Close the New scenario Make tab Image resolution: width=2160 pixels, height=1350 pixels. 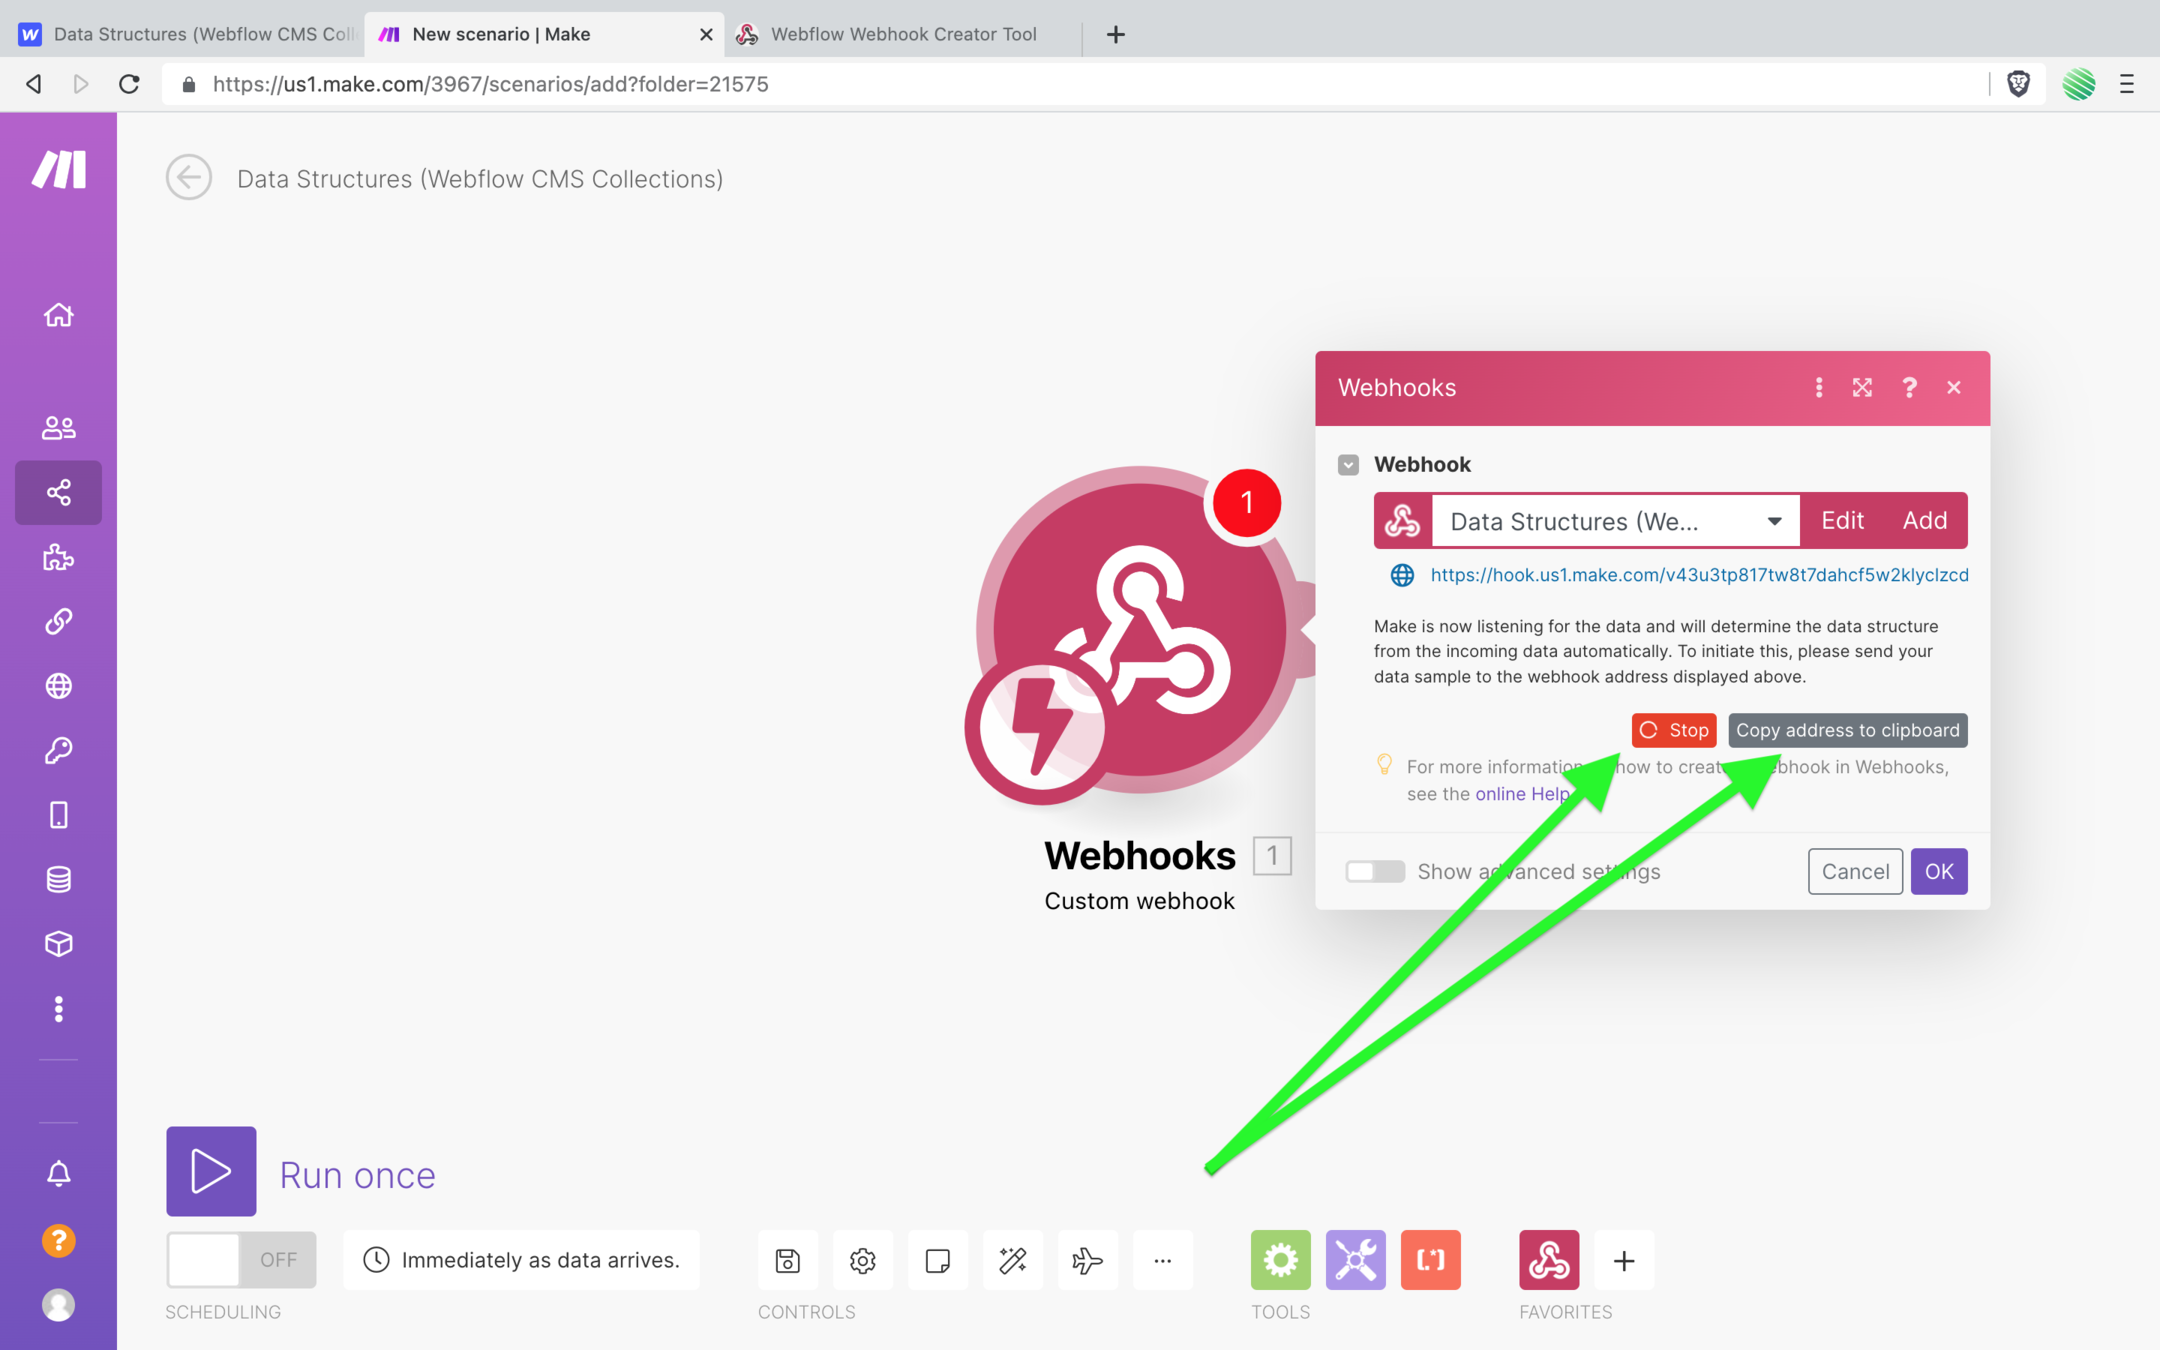[x=706, y=34]
